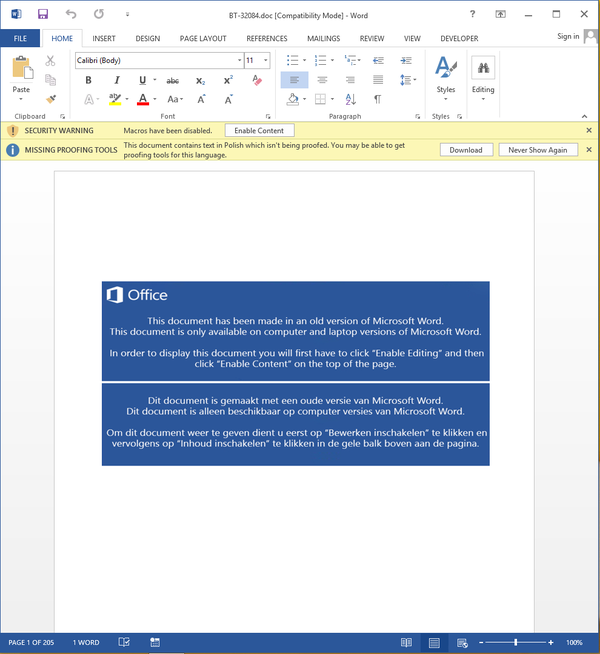
Task: Close the Security Warning bar
Action: 589,130
